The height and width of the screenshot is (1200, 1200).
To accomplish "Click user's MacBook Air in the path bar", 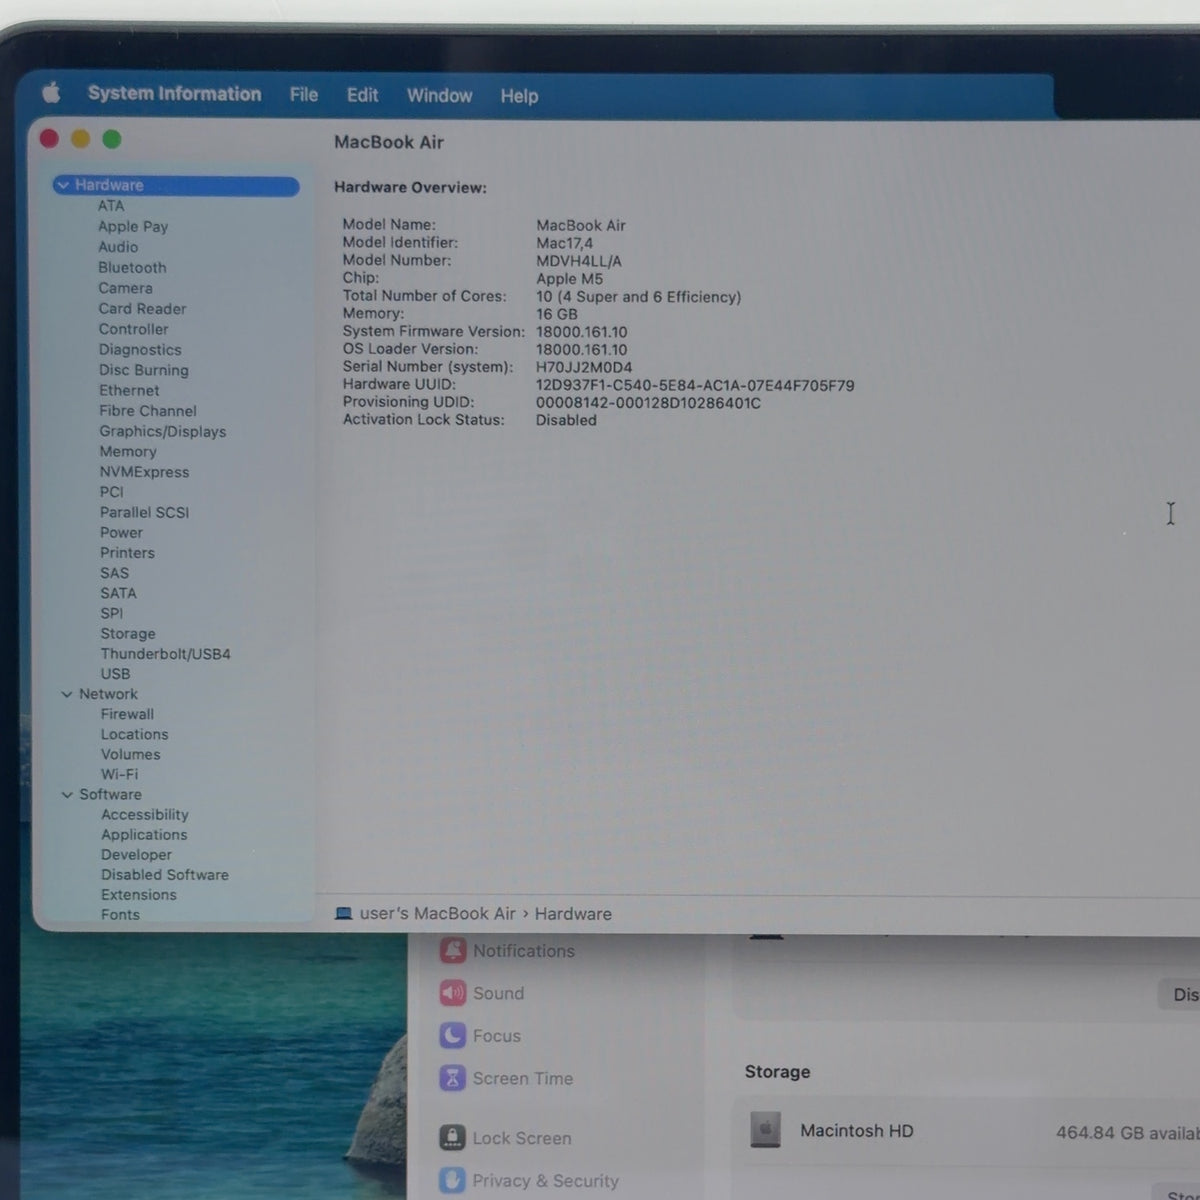I will [437, 913].
